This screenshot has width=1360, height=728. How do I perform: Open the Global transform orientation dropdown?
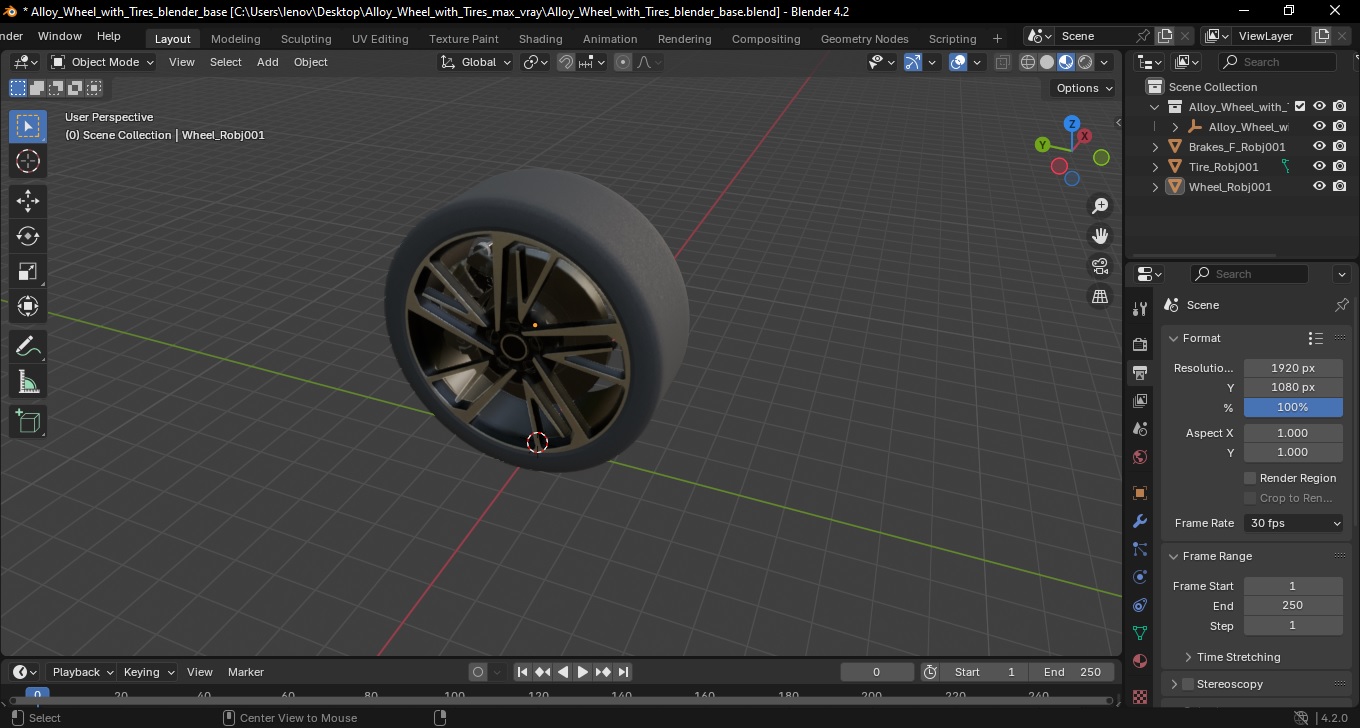pyautogui.click(x=476, y=62)
